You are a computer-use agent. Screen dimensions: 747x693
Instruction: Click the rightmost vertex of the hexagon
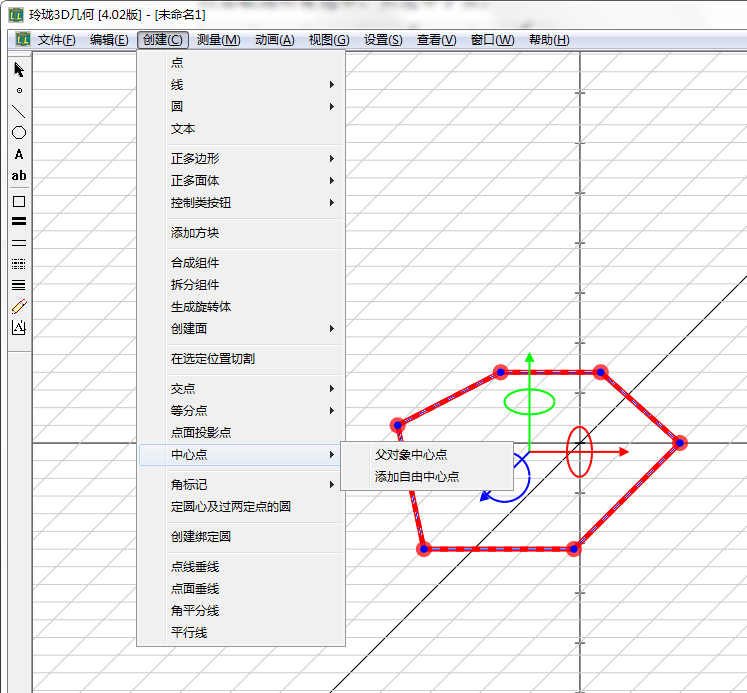(679, 443)
